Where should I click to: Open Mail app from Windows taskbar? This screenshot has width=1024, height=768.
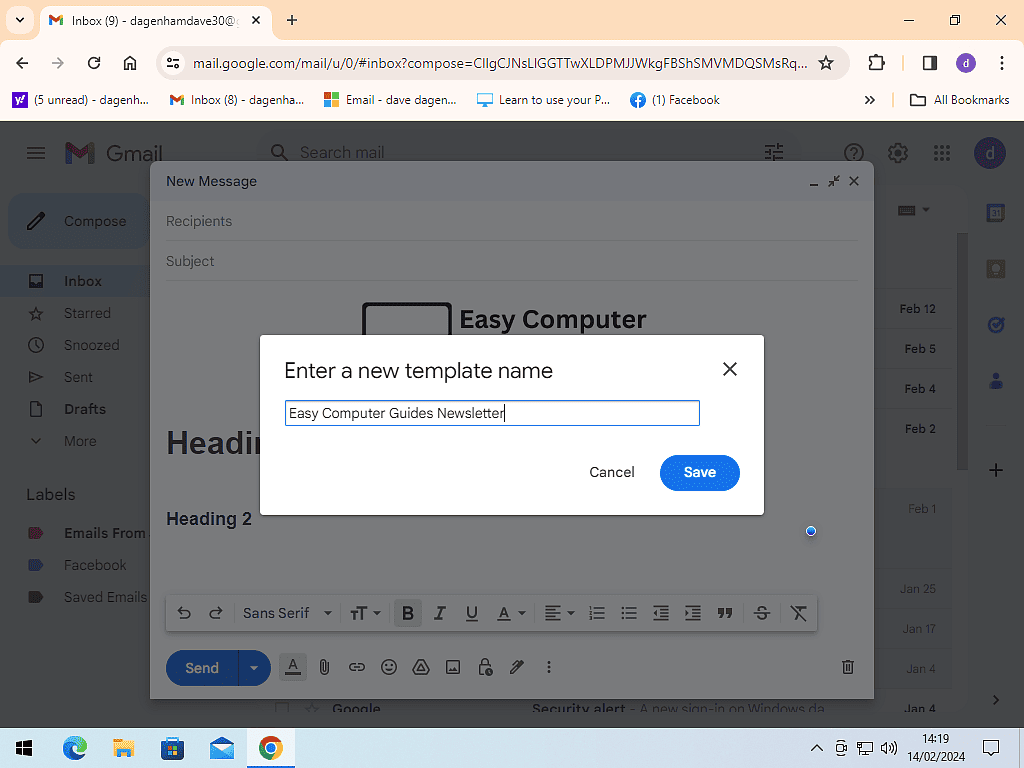[221, 748]
